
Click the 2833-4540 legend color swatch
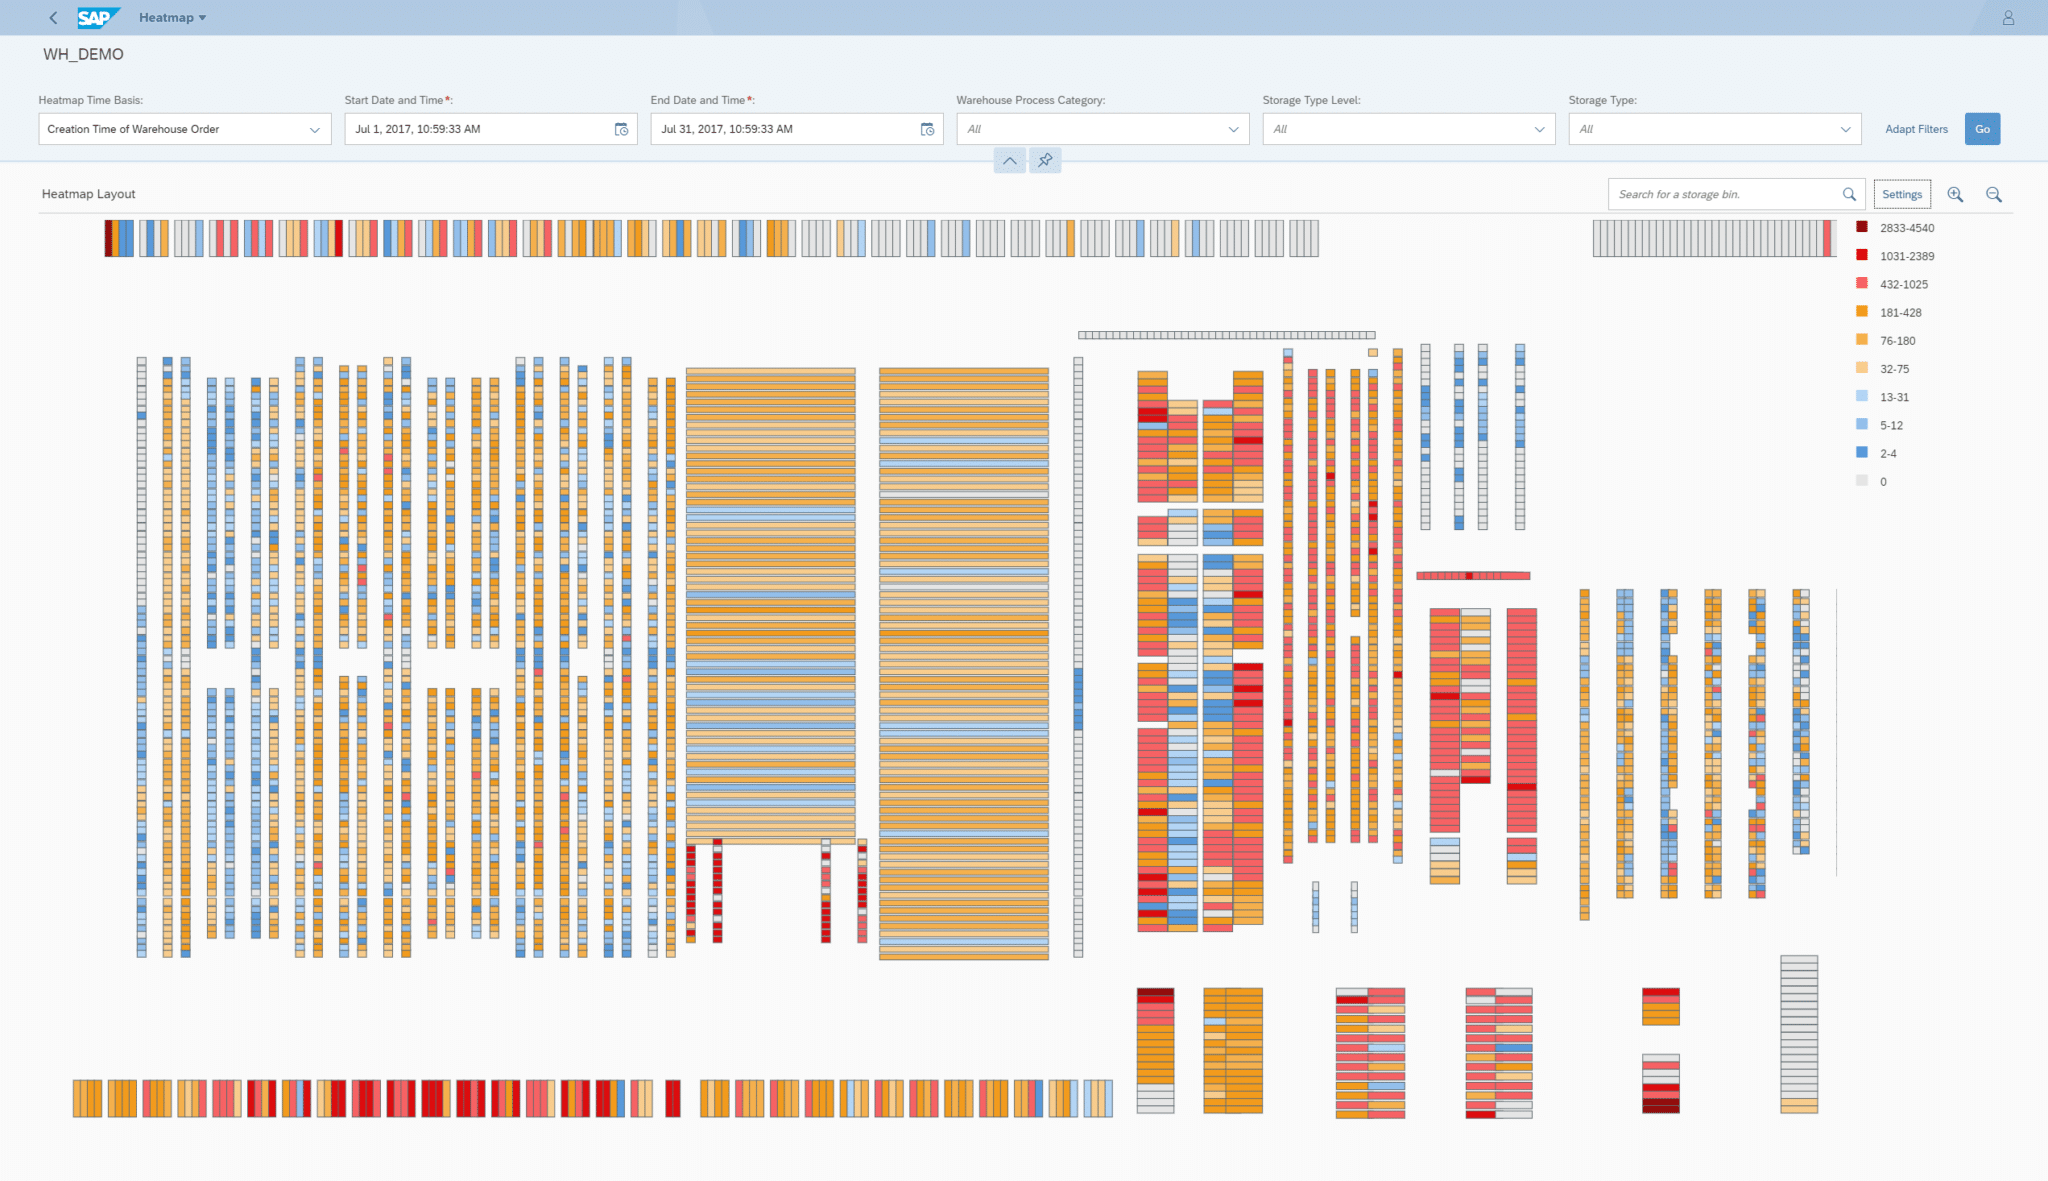click(1862, 227)
